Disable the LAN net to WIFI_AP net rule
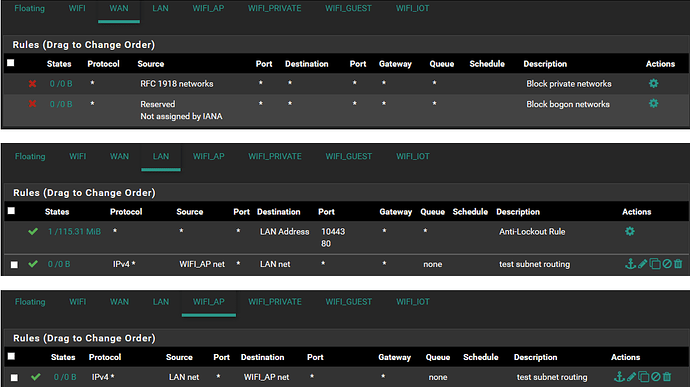This screenshot has width=690, height=387. (656, 376)
